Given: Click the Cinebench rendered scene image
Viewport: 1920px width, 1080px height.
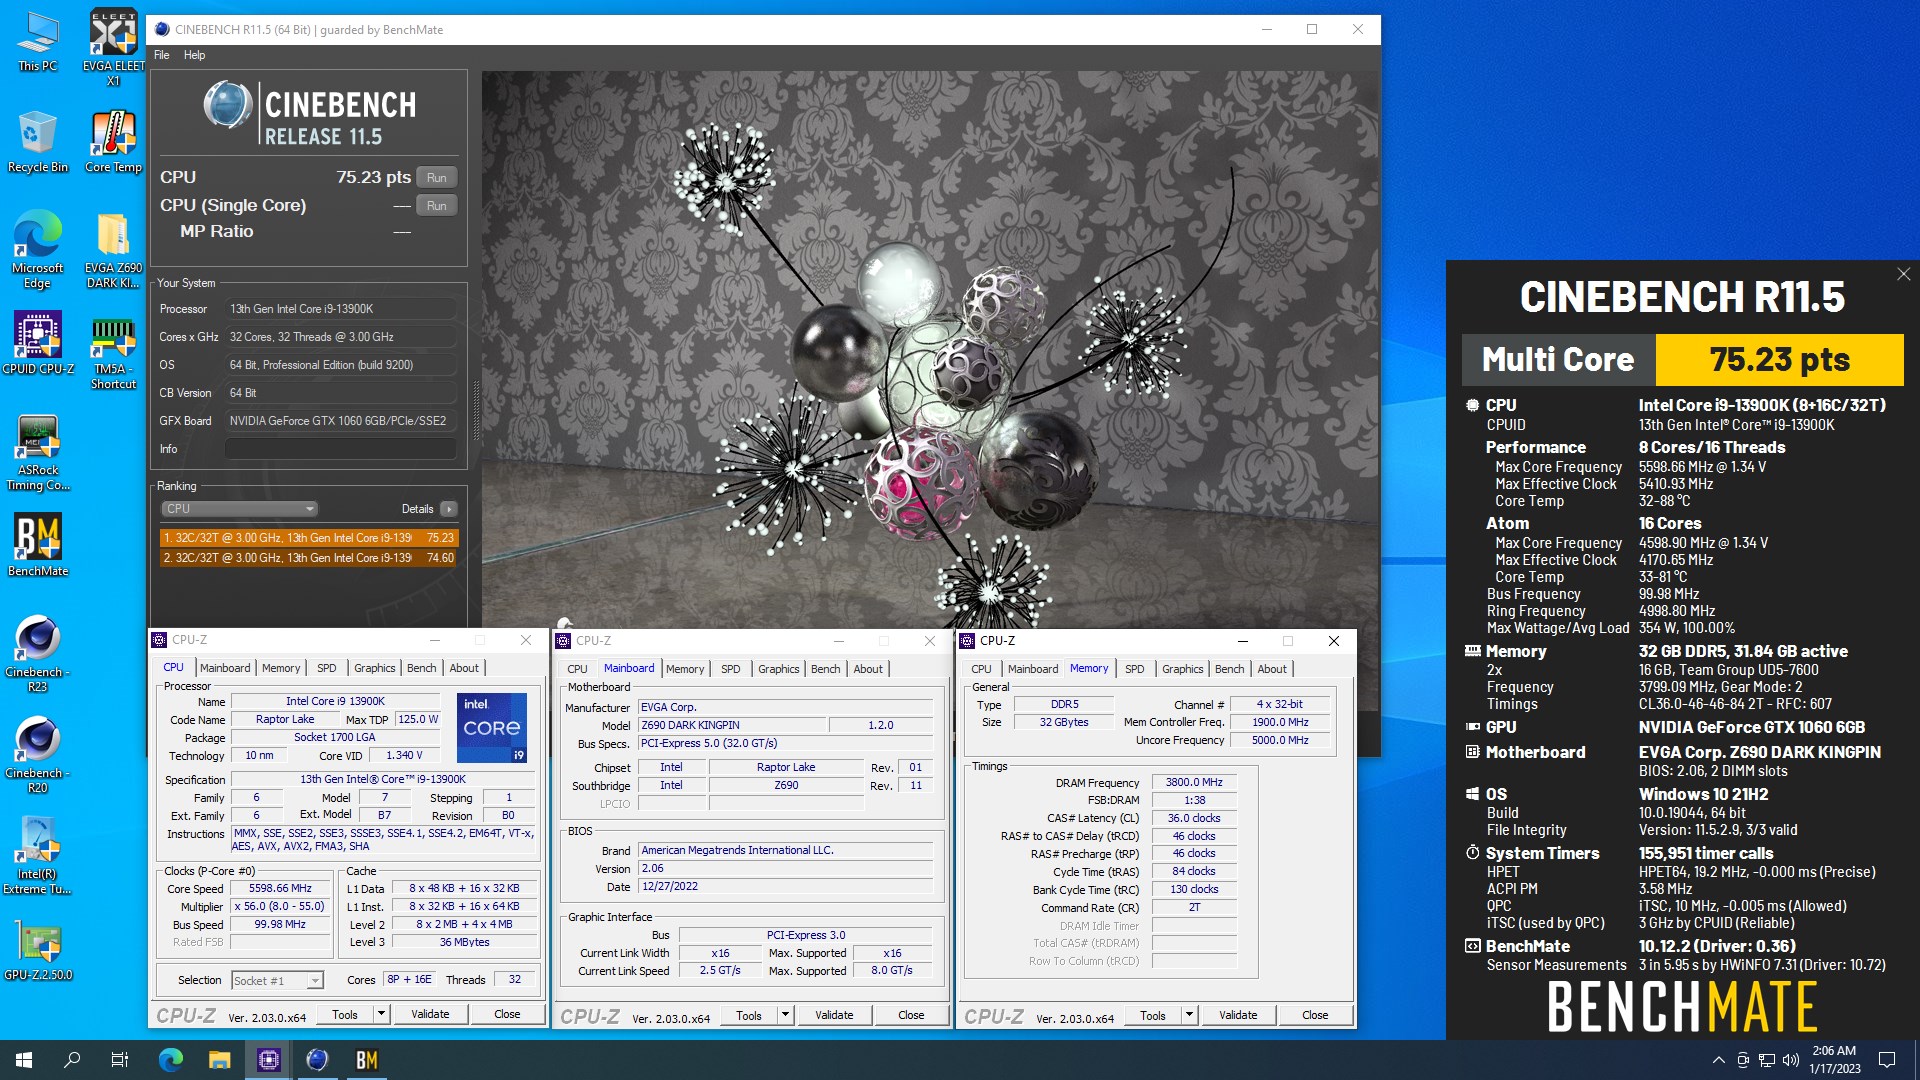Looking at the screenshot, I should click(930, 348).
